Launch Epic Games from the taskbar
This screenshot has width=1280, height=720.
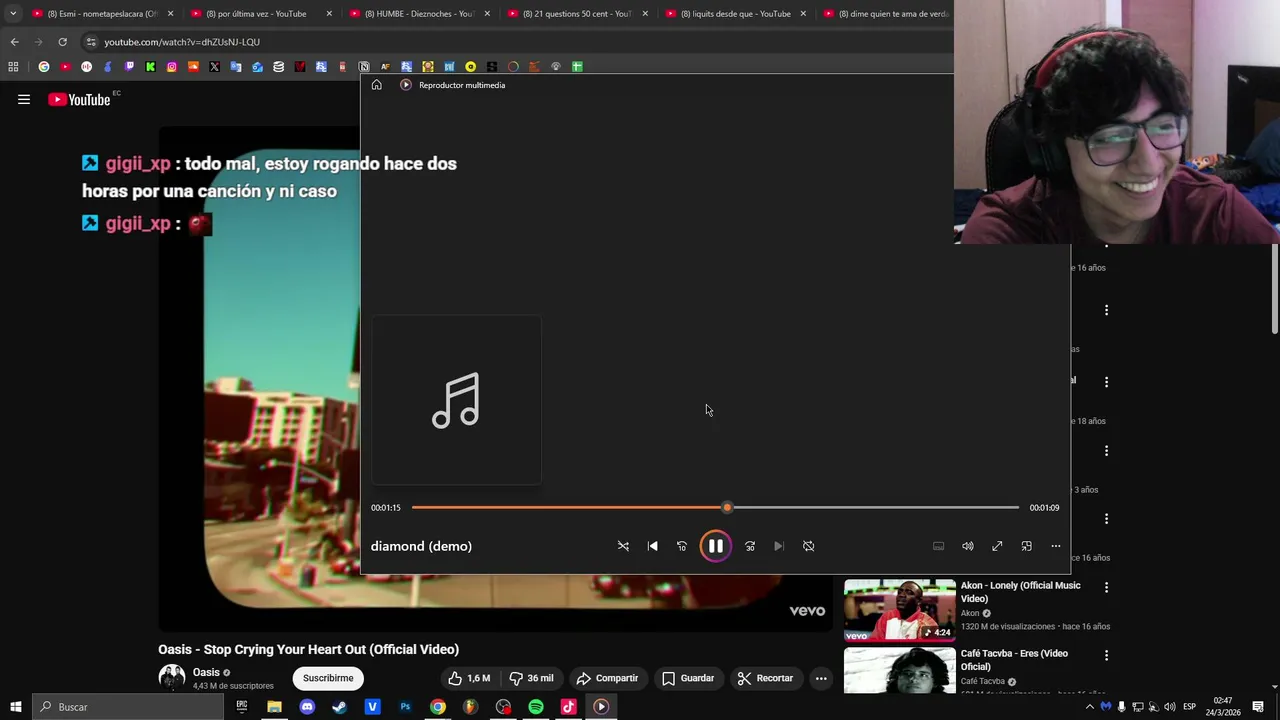241,707
